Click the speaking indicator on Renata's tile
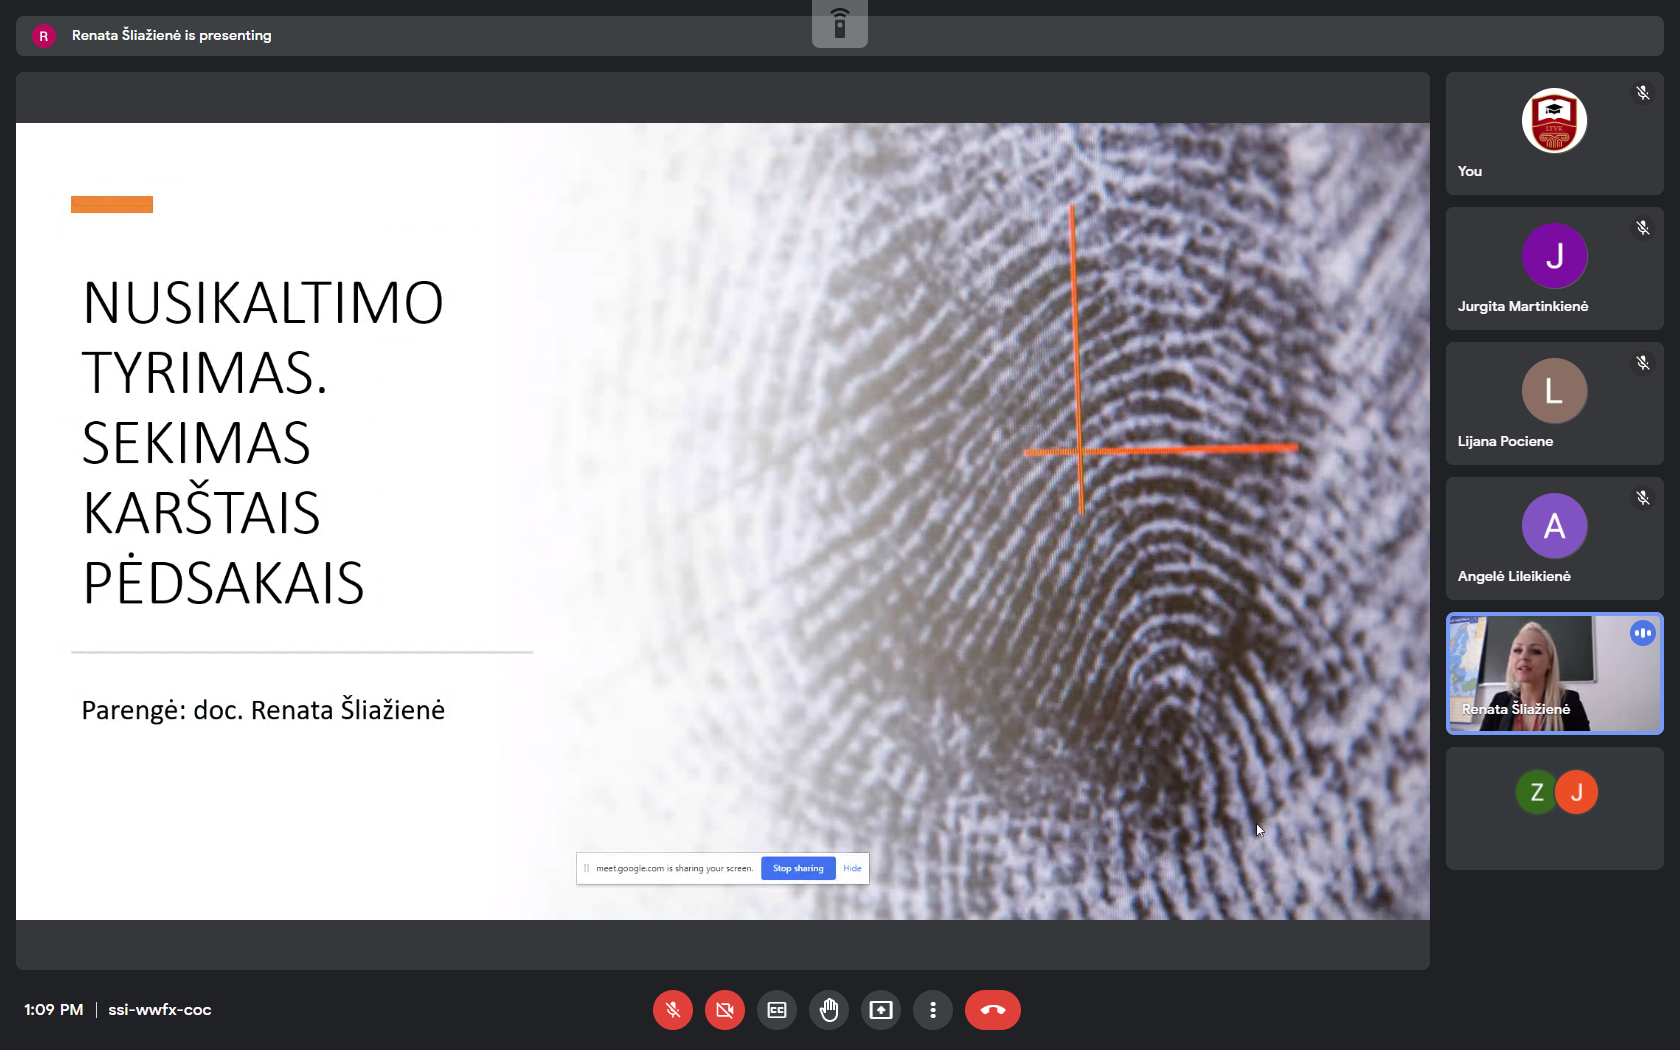This screenshot has height=1050, width=1680. (x=1642, y=633)
